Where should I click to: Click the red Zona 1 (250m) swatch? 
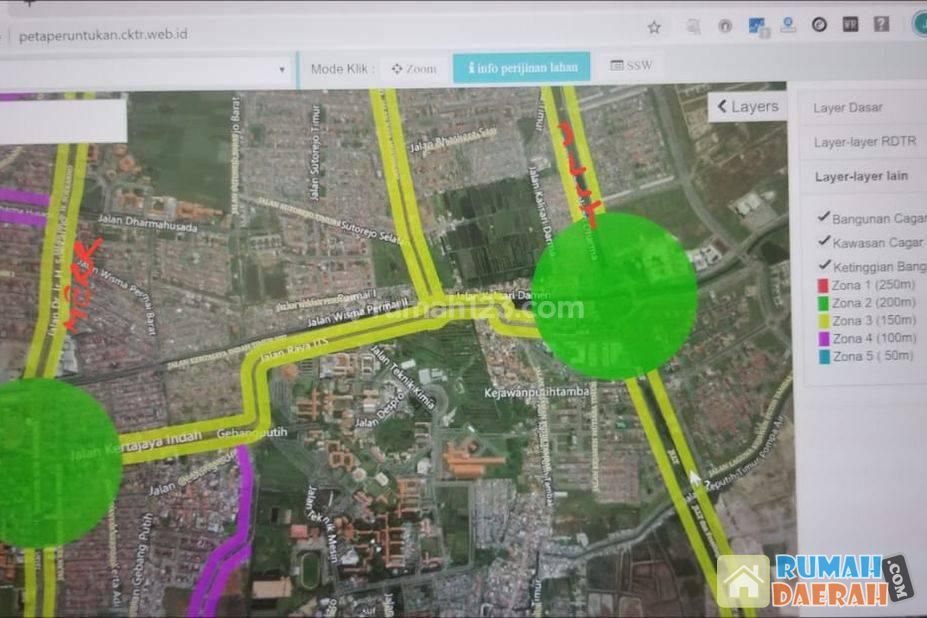(x=823, y=289)
